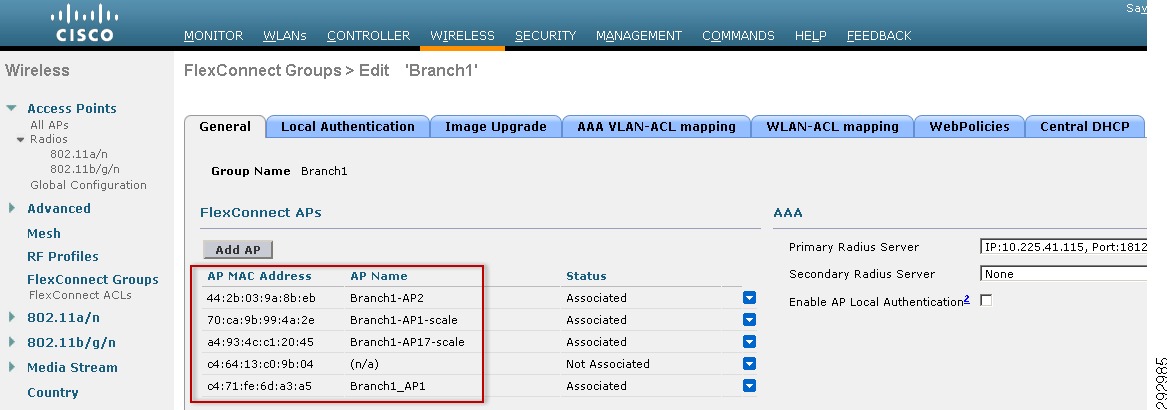Collapse the Access Points tree section
Image resolution: width=1167 pixels, height=410 pixels.
[11, 108]
